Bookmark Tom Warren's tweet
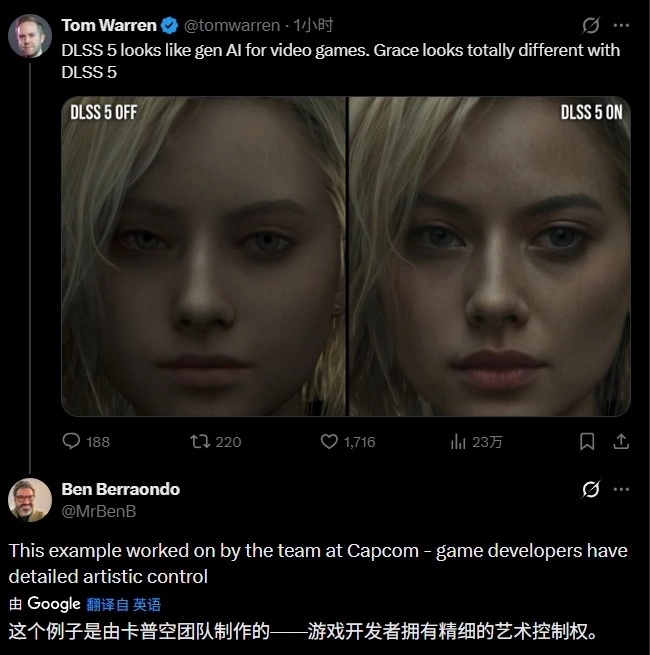The image size is (650, 655). pyautogui.click(x=587, y=442)
